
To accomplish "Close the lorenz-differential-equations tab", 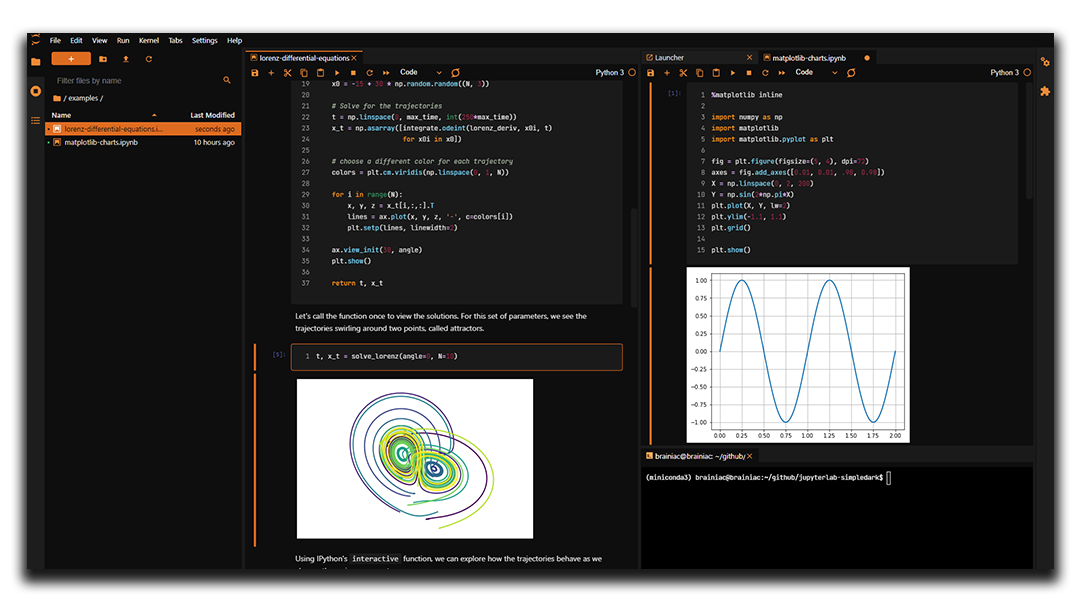I will [354, 58].
